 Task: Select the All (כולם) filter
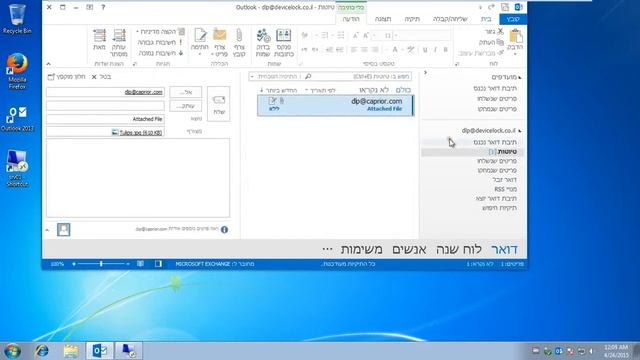click(403, 90)
